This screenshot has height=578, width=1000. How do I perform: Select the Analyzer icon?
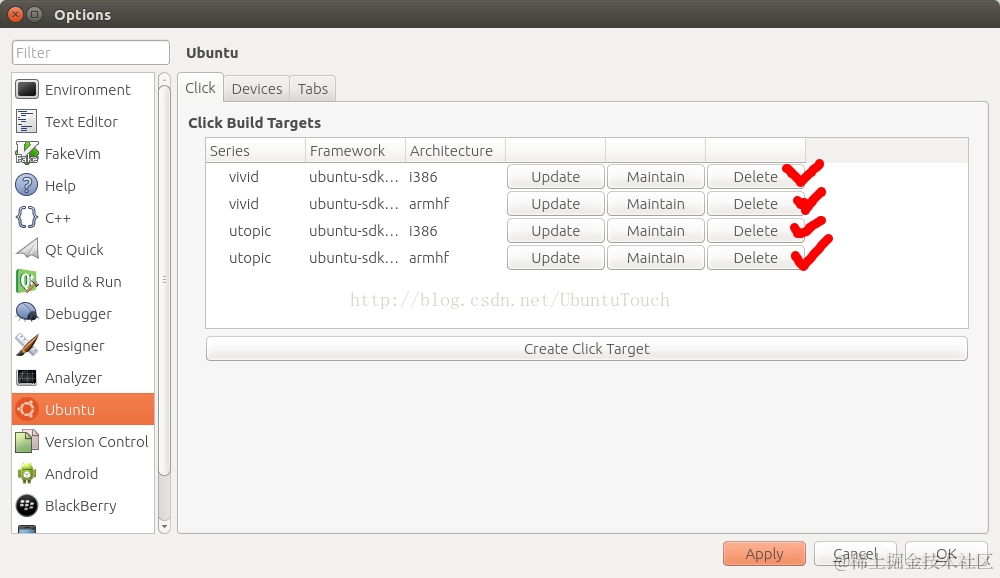point(27,378)
